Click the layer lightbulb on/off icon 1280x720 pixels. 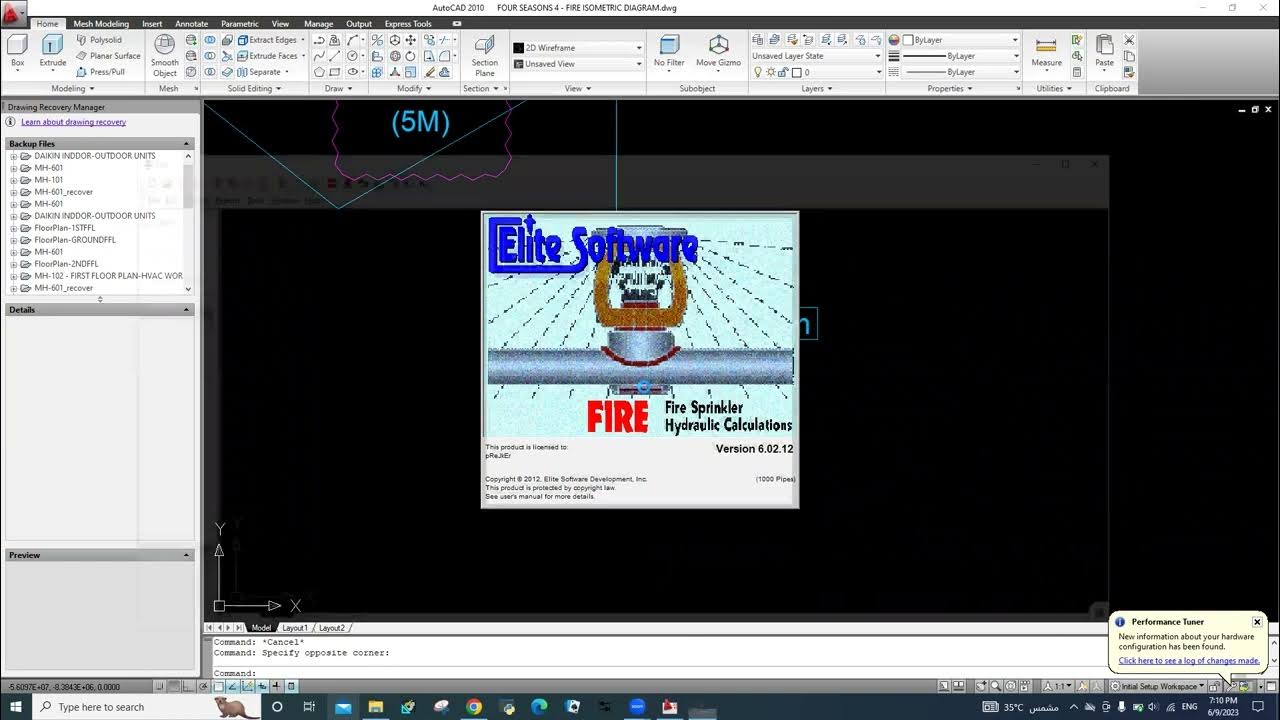(x=757, y=72)
